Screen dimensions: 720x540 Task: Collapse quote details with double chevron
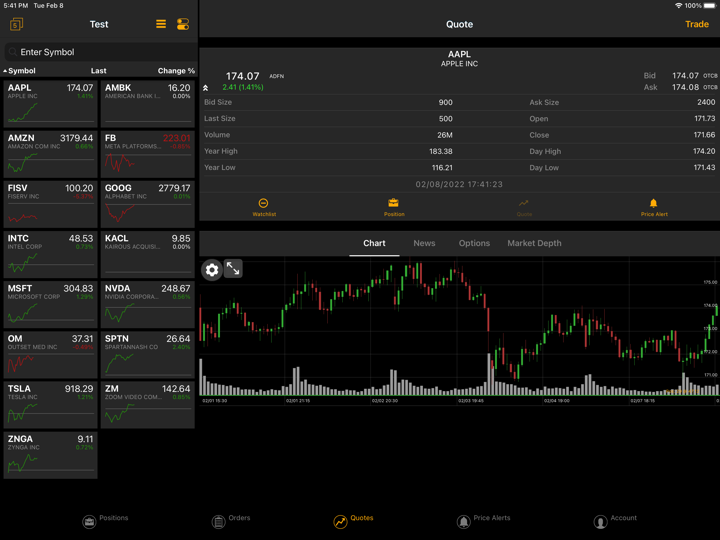tap(206, 88)
